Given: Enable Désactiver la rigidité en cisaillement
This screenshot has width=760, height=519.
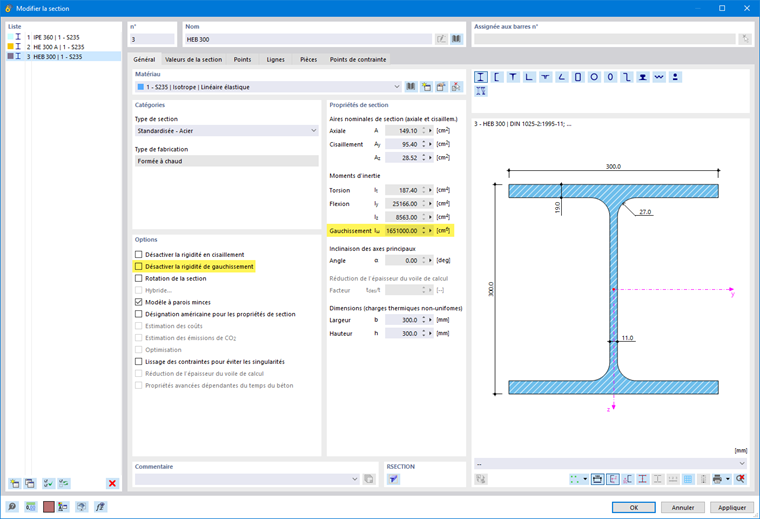Looking at the screenshot, I should 139,254.
